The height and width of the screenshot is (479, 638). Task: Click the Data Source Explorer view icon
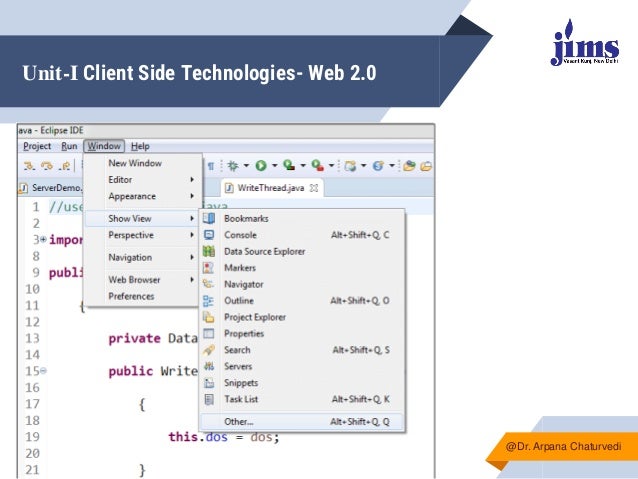click(x=209, y=252)
